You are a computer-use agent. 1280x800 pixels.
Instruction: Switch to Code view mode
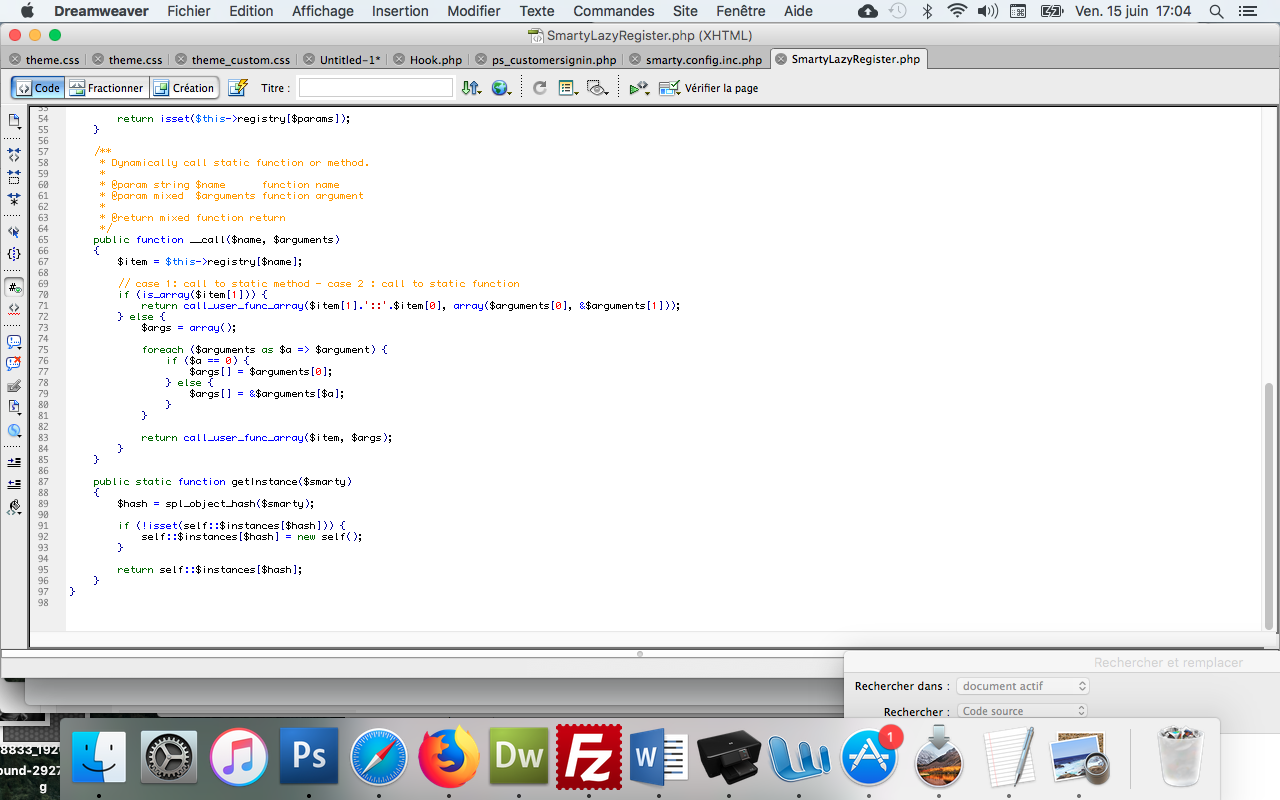click(39, 88)
